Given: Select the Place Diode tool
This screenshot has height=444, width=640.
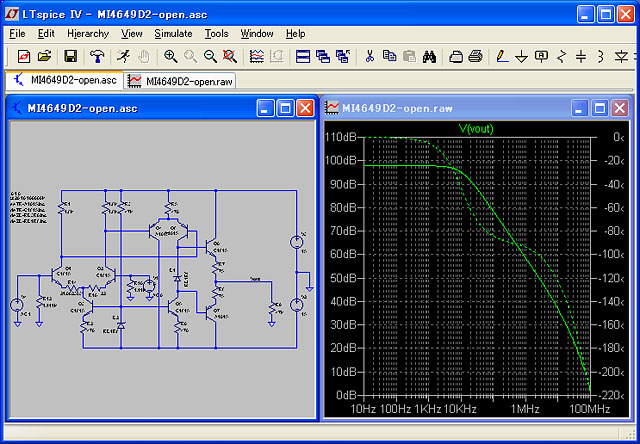Looking at the screenshot, I should click(x=622, y=56).
